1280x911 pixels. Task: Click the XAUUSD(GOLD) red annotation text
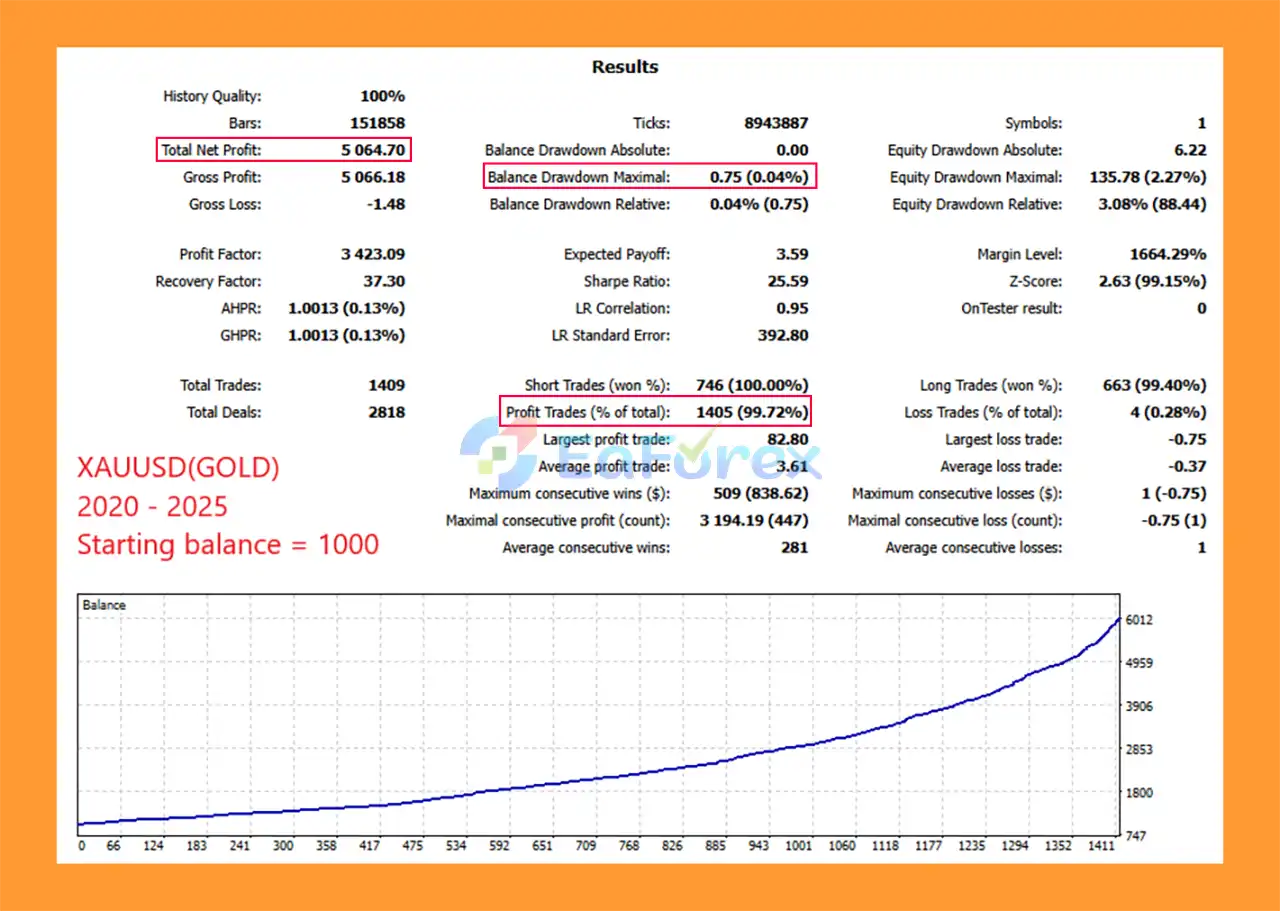[178, 467]
